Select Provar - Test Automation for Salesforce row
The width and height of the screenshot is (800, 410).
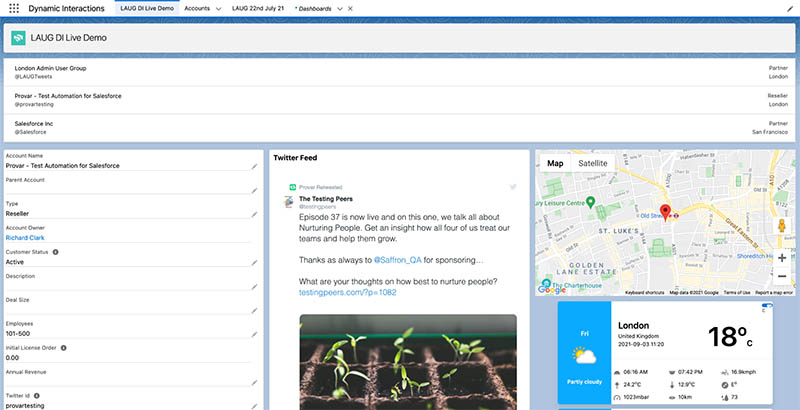point(399,100)
